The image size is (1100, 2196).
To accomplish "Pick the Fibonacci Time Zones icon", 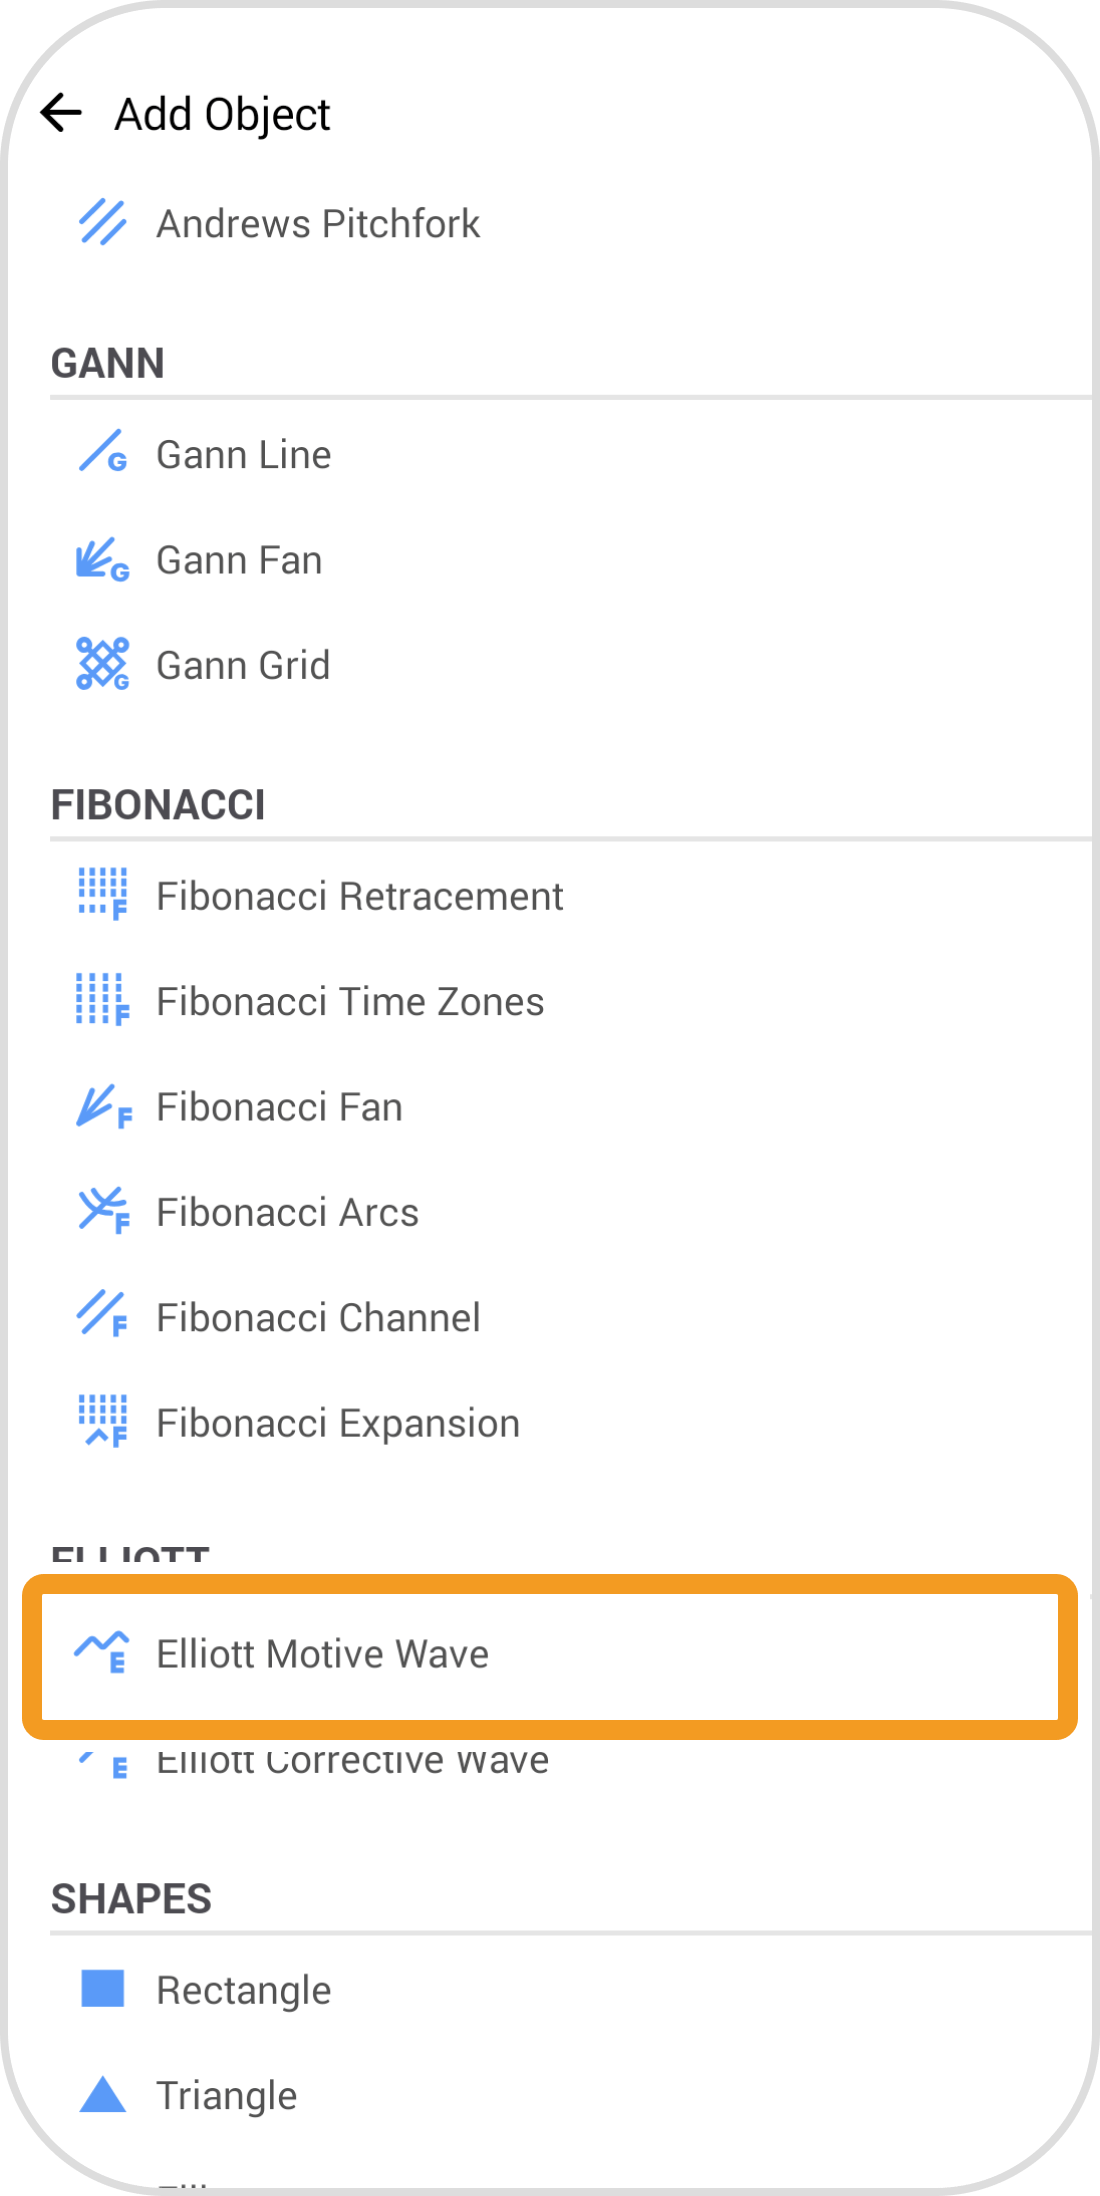I will pyautogui.click(x=103, y=1000).
